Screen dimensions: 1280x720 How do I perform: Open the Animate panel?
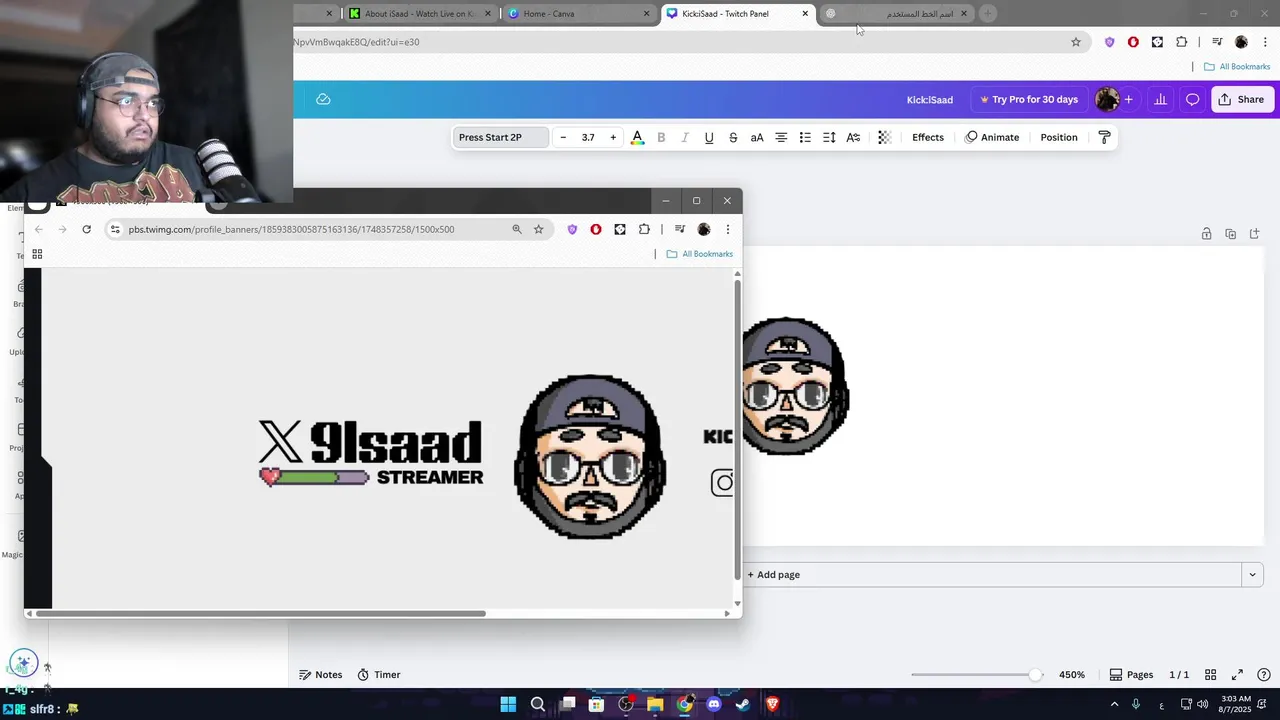(992, 137)
